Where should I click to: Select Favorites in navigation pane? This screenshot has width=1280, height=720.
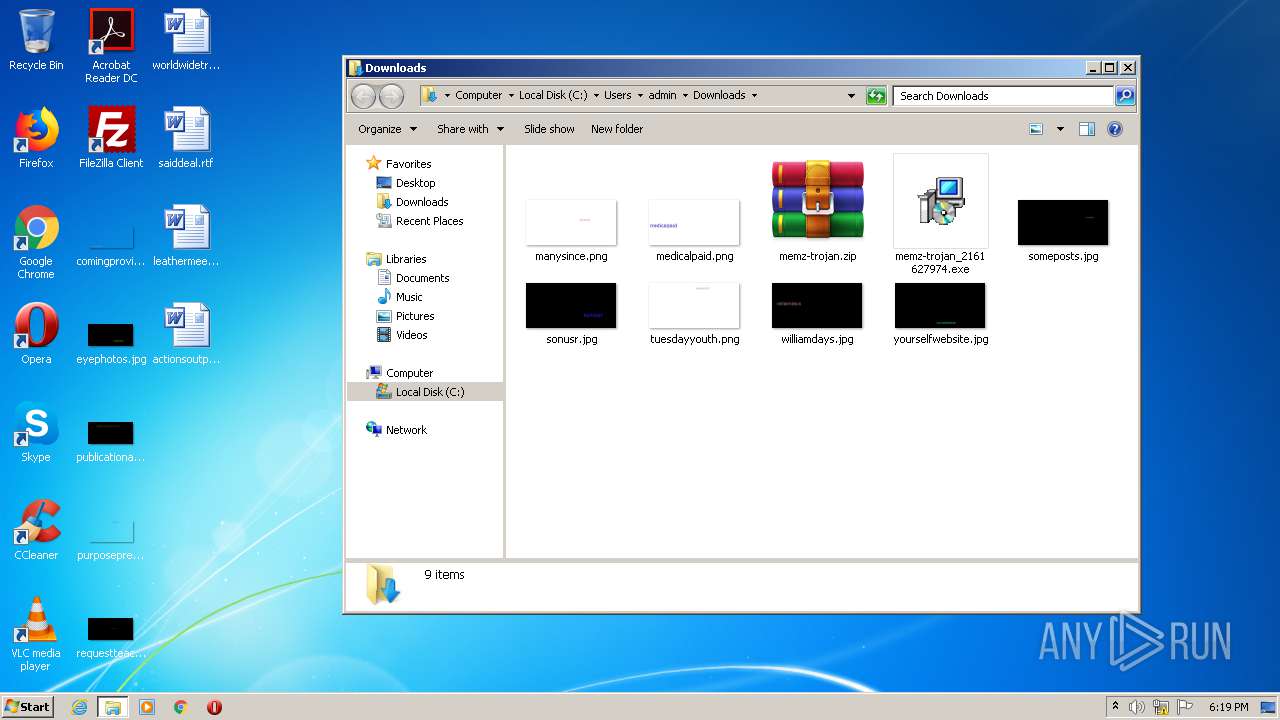click(x=399, y=164)
